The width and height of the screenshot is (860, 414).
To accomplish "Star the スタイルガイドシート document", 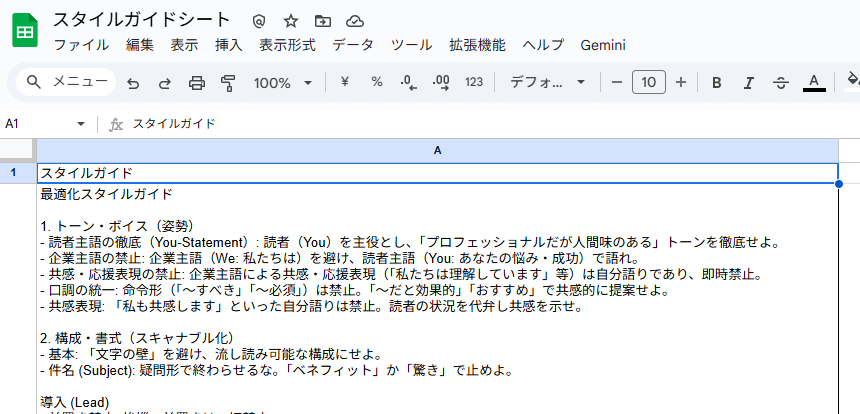I will coord(291,21).
